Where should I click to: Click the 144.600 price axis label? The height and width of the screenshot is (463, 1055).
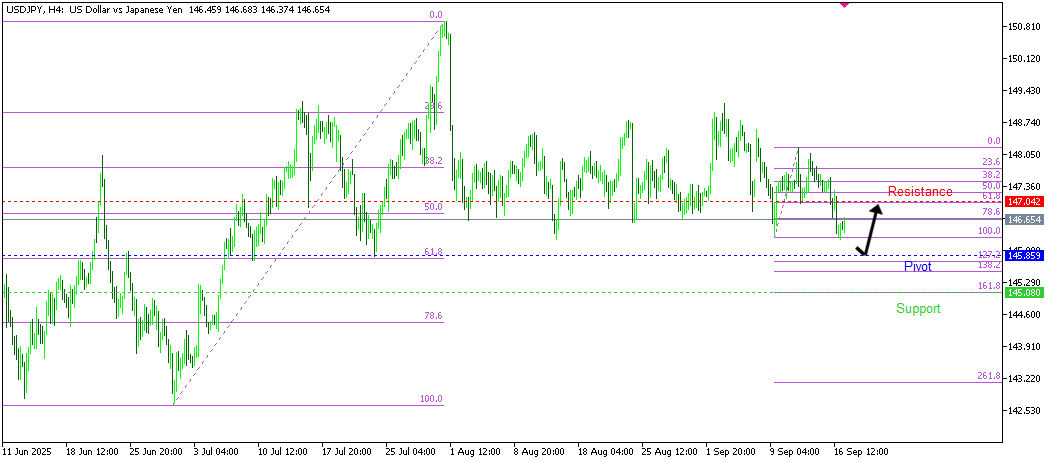1024,314
